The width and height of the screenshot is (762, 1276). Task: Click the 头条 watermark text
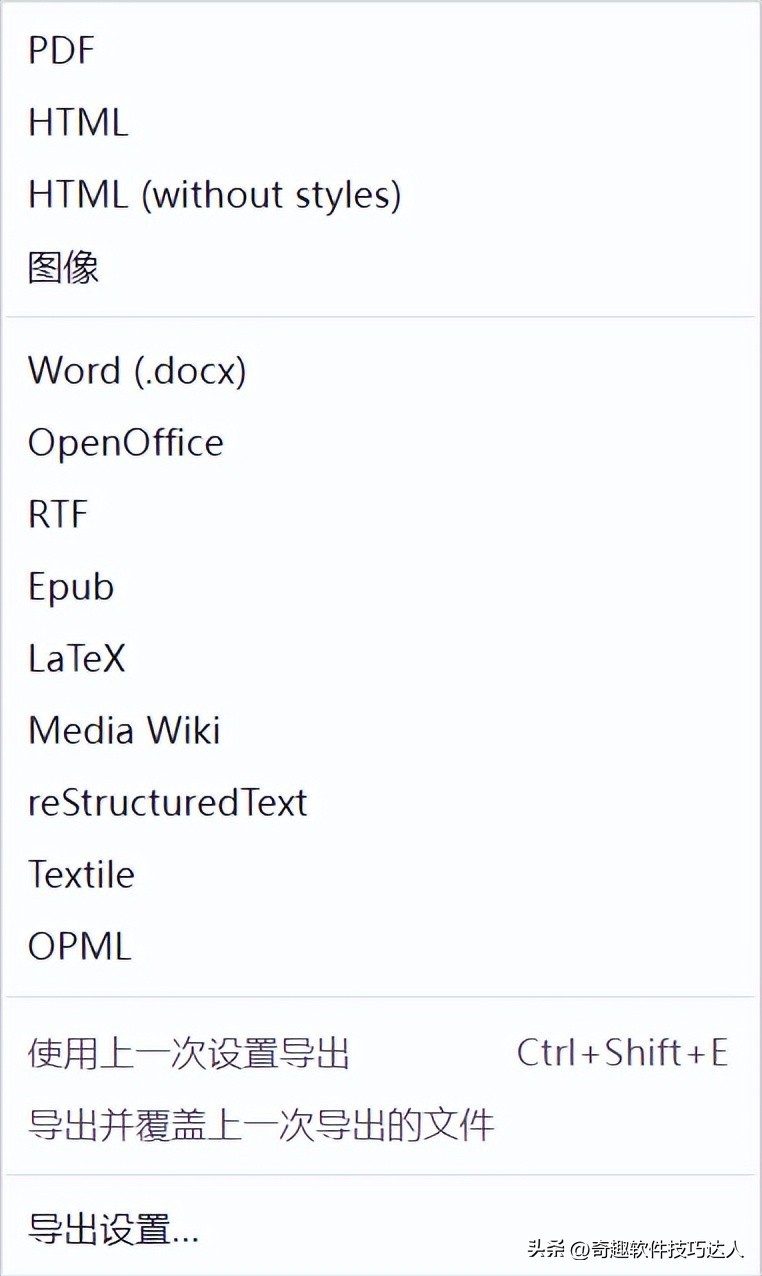(x=546, y=1249)
